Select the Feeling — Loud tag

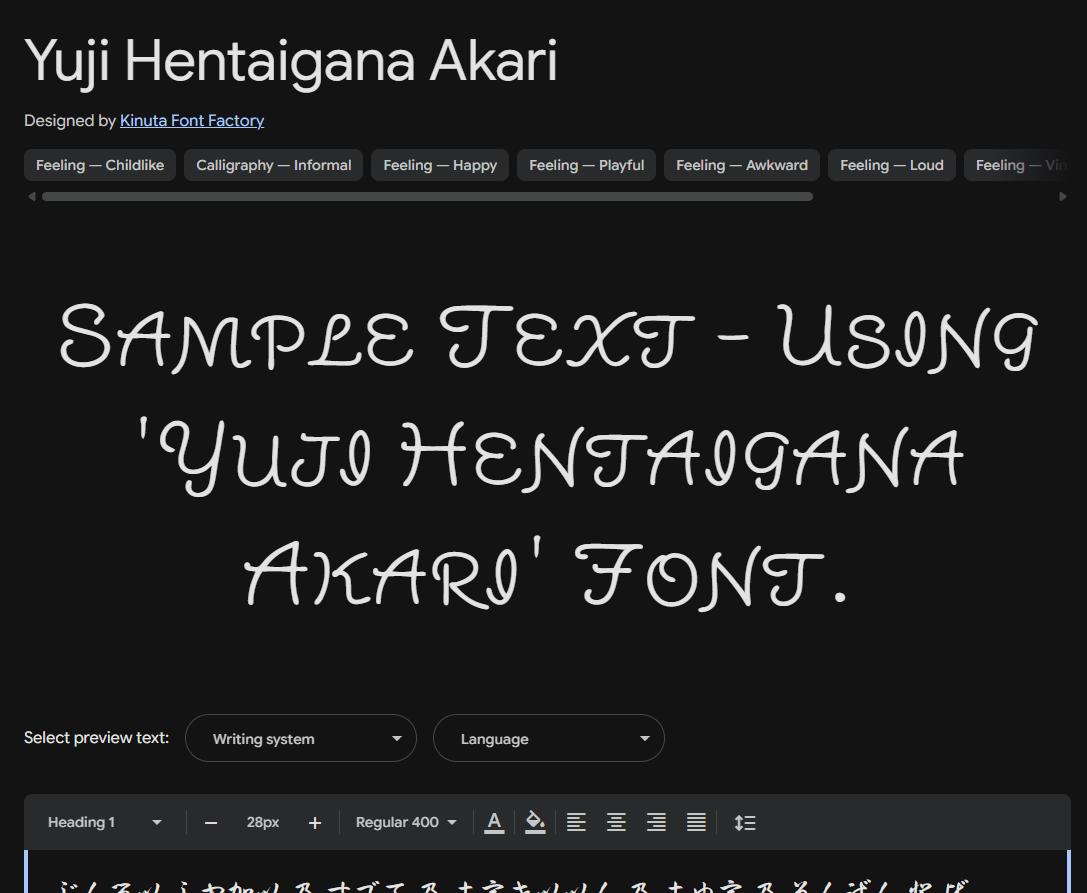click(892, 165)
